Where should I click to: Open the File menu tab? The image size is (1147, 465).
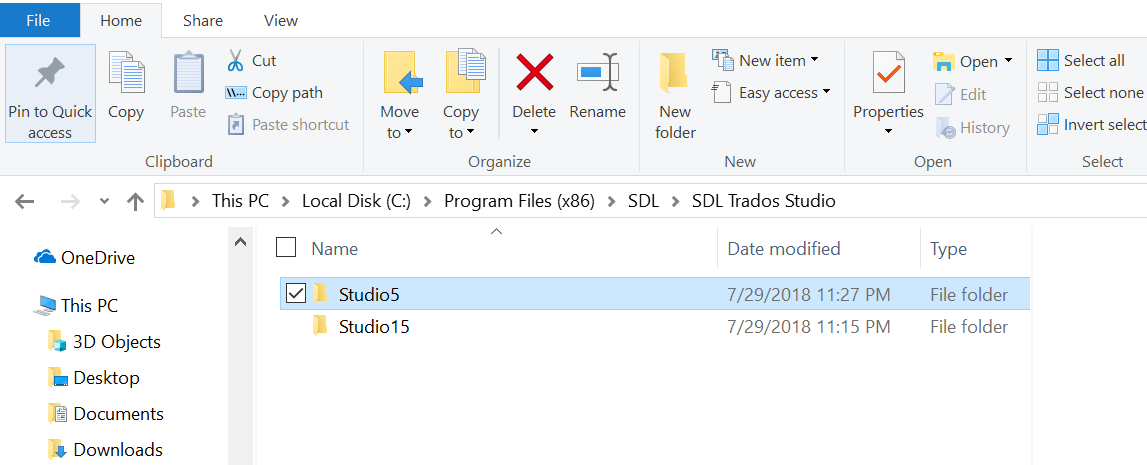tap(38, 20)
